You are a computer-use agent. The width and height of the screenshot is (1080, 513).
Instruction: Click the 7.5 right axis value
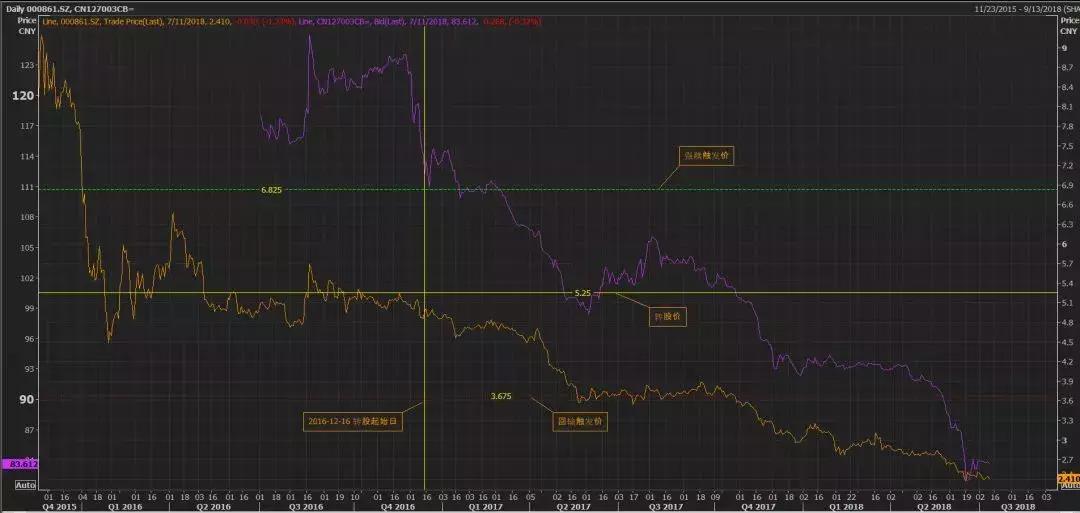tap(1066, 146)
